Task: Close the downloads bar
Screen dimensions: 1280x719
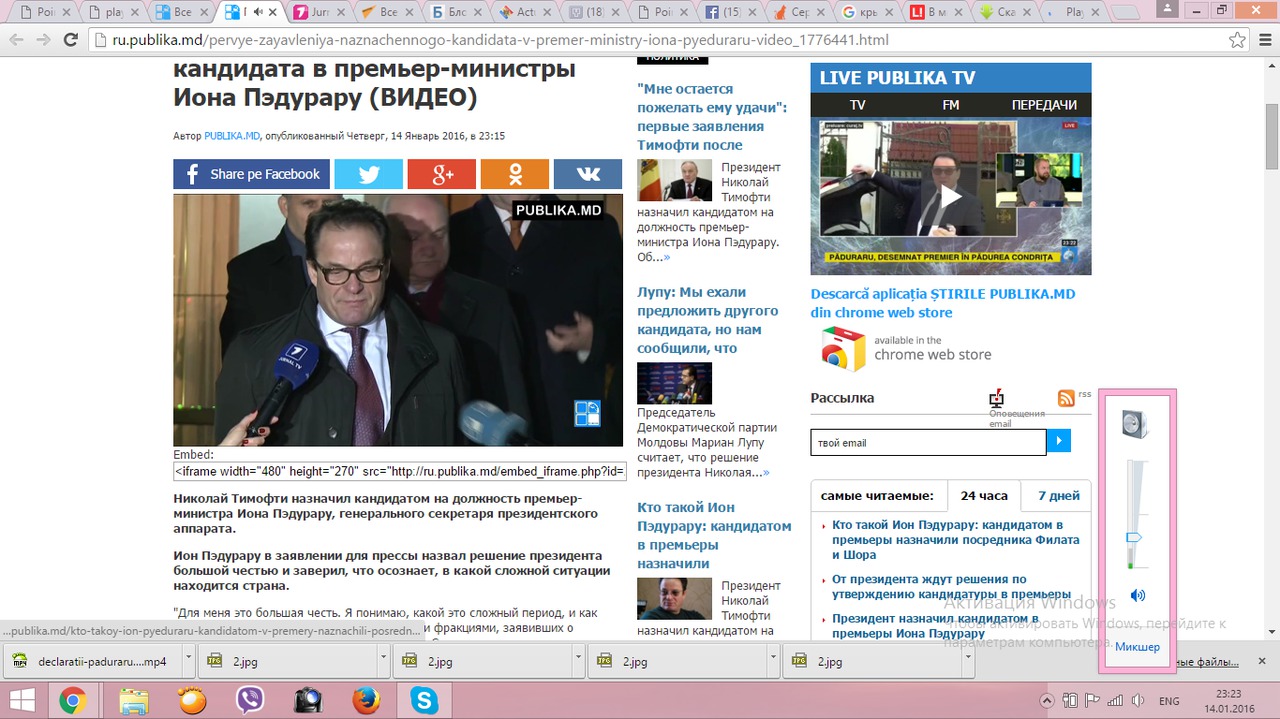Action: 1262,661
